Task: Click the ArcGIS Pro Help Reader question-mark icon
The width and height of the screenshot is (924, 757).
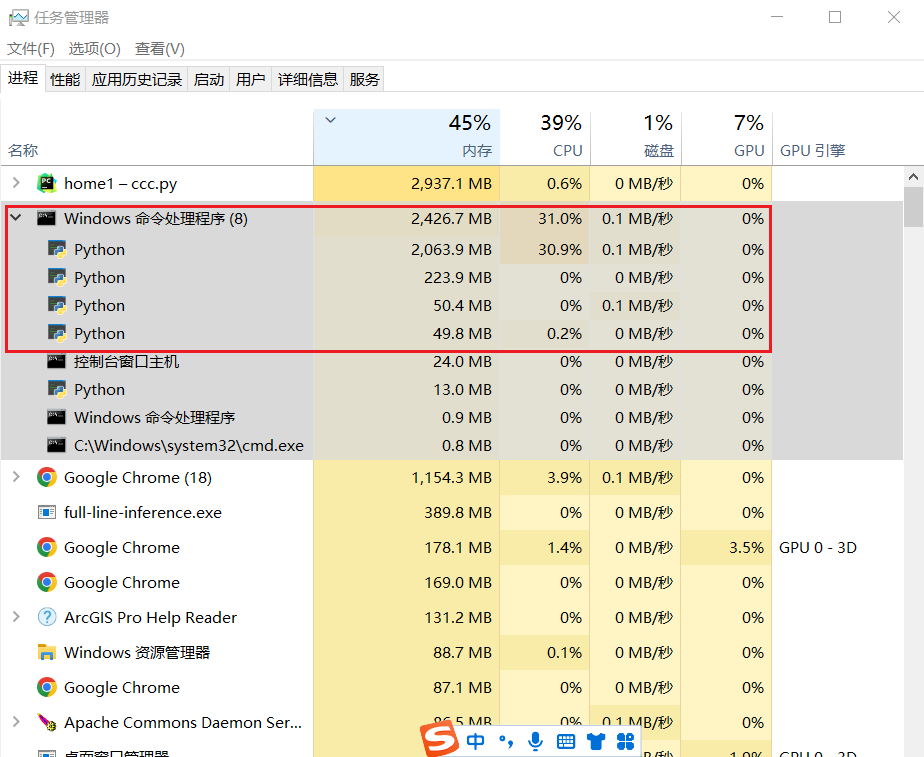Action: [47, 617]
